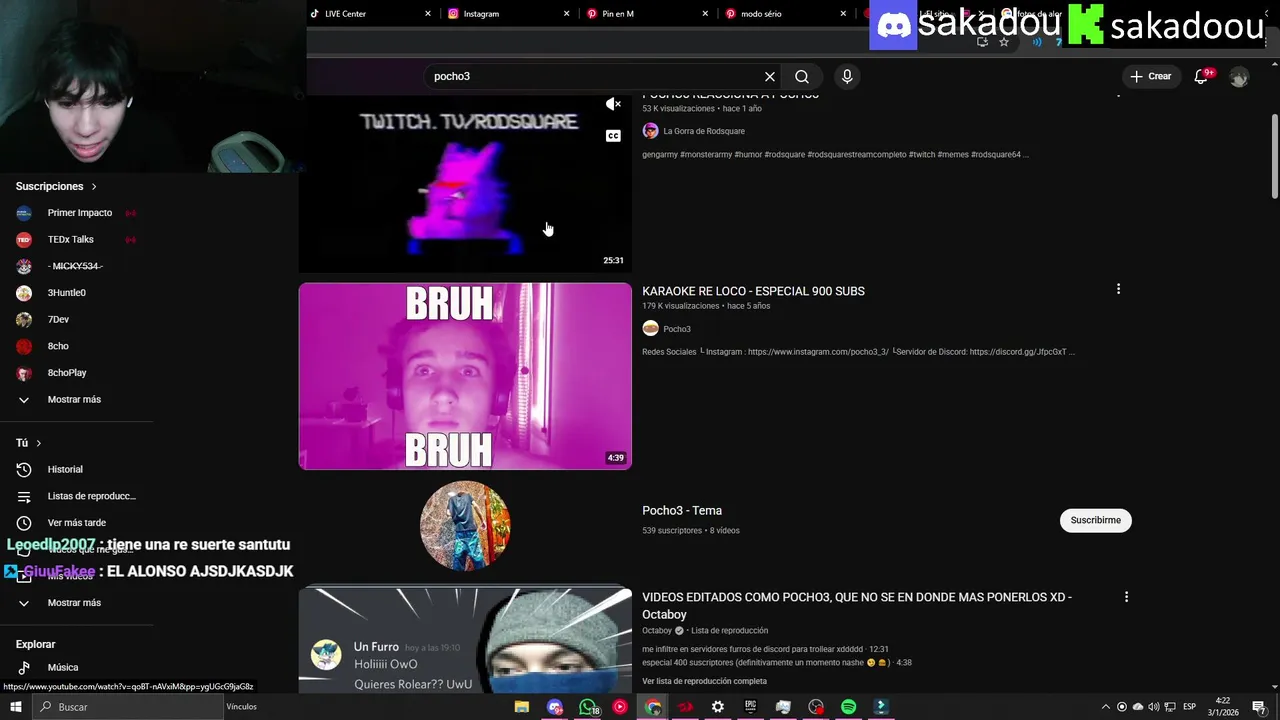The width and height of the screenshot is (1280, 720).
Task: Open the Windows notification center
Action: 1259,707
